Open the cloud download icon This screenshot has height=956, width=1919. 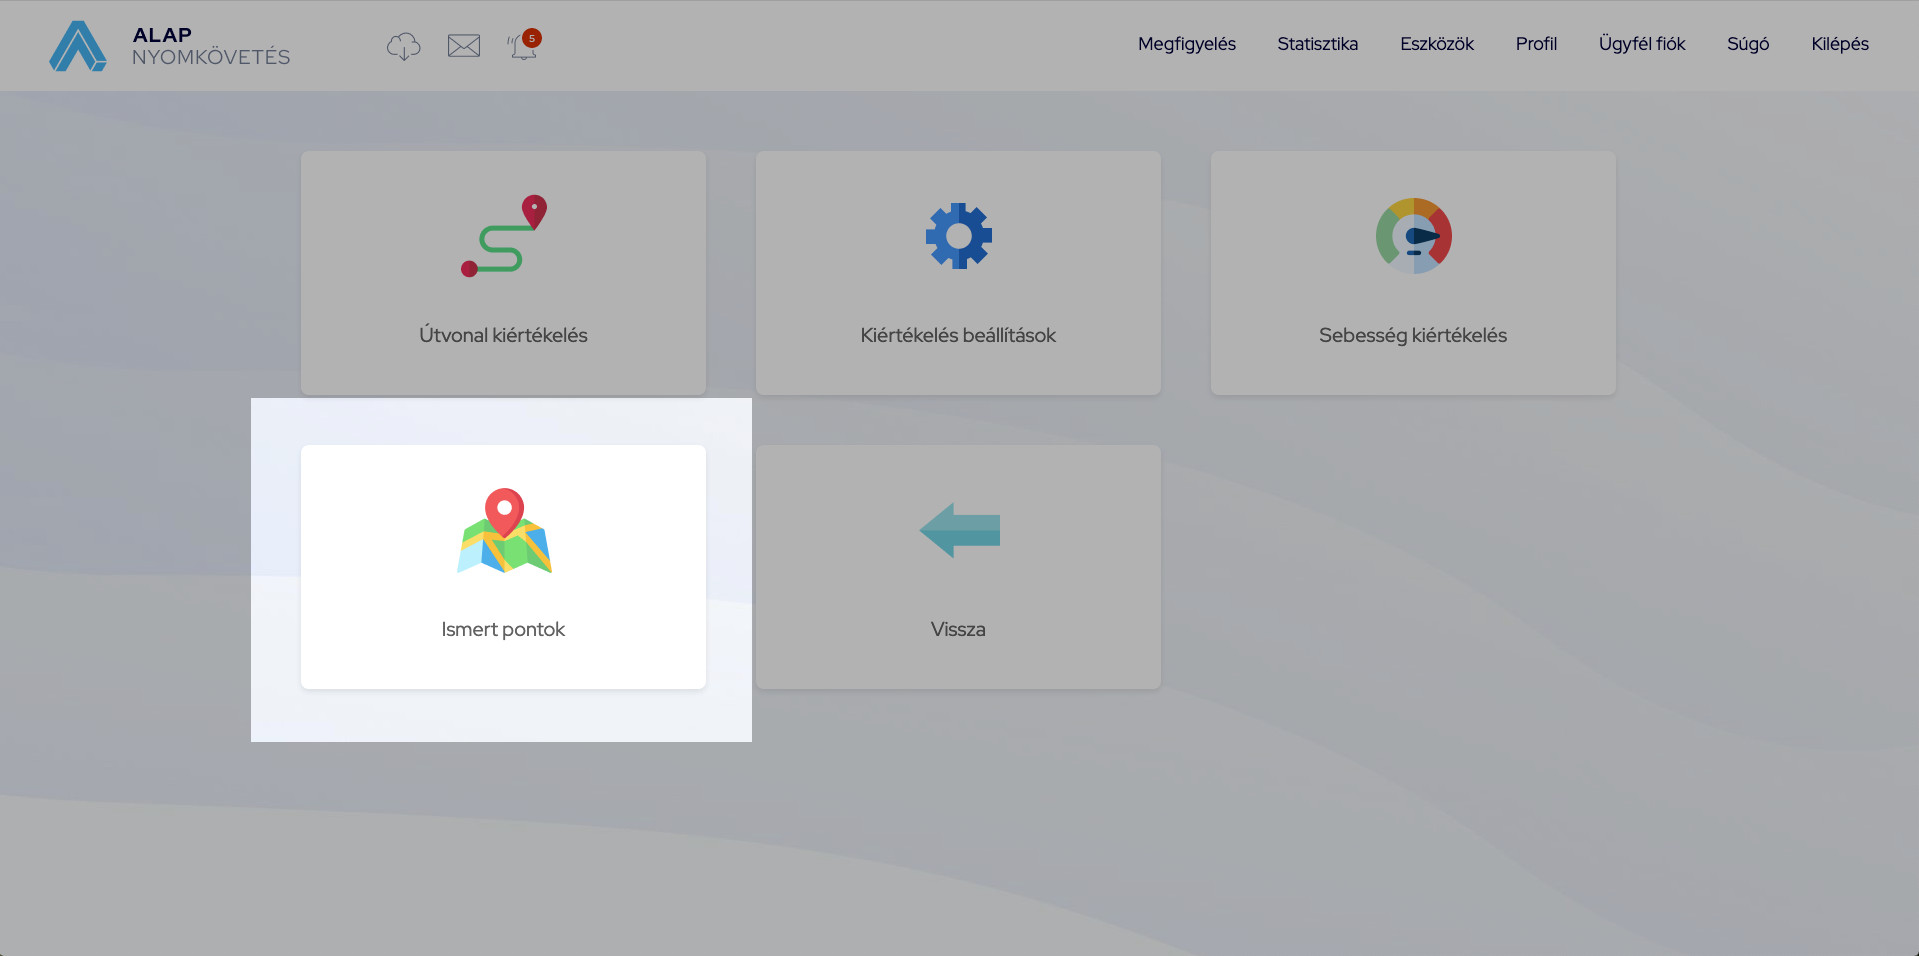point(403,46)
